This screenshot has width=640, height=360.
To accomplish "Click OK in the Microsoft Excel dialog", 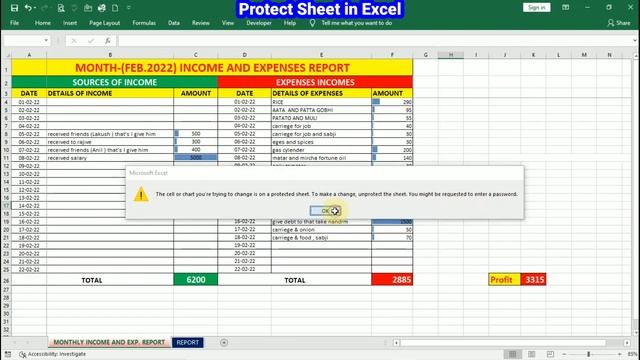I will (x=325, y=211).
